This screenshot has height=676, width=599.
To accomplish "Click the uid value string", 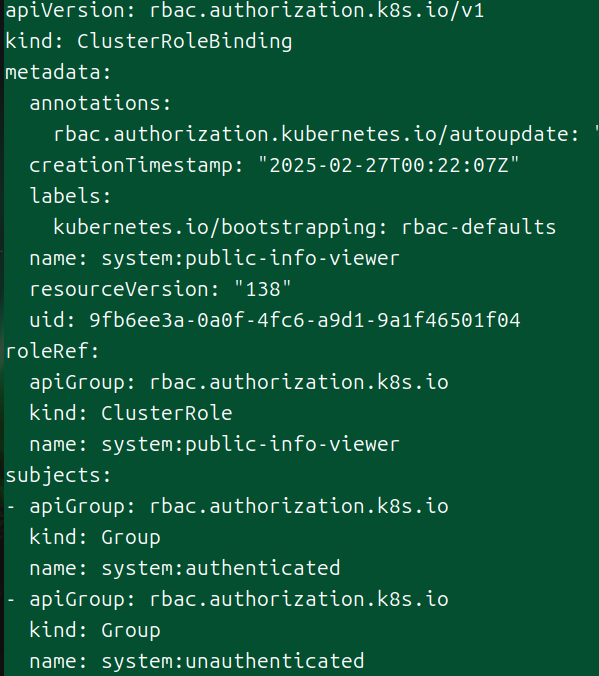I will pos(304,320).
